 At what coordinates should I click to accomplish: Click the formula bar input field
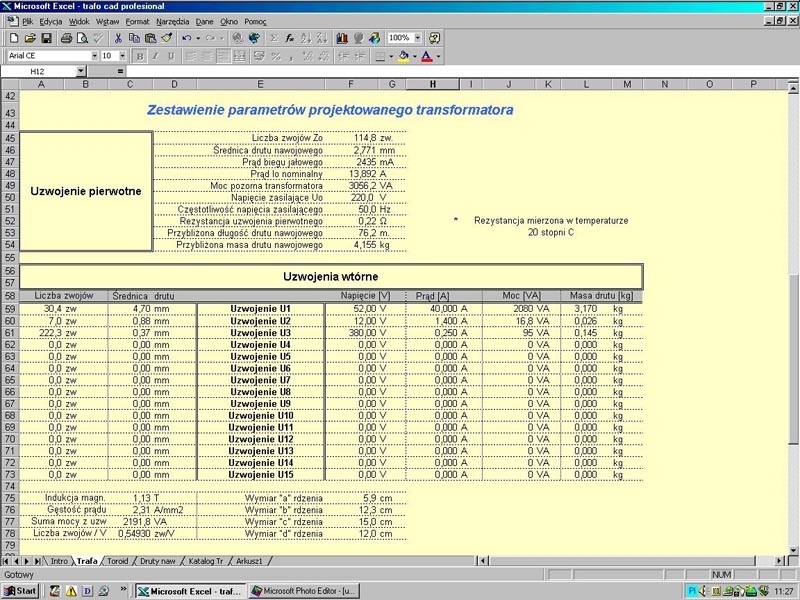(x=400, y=72)
